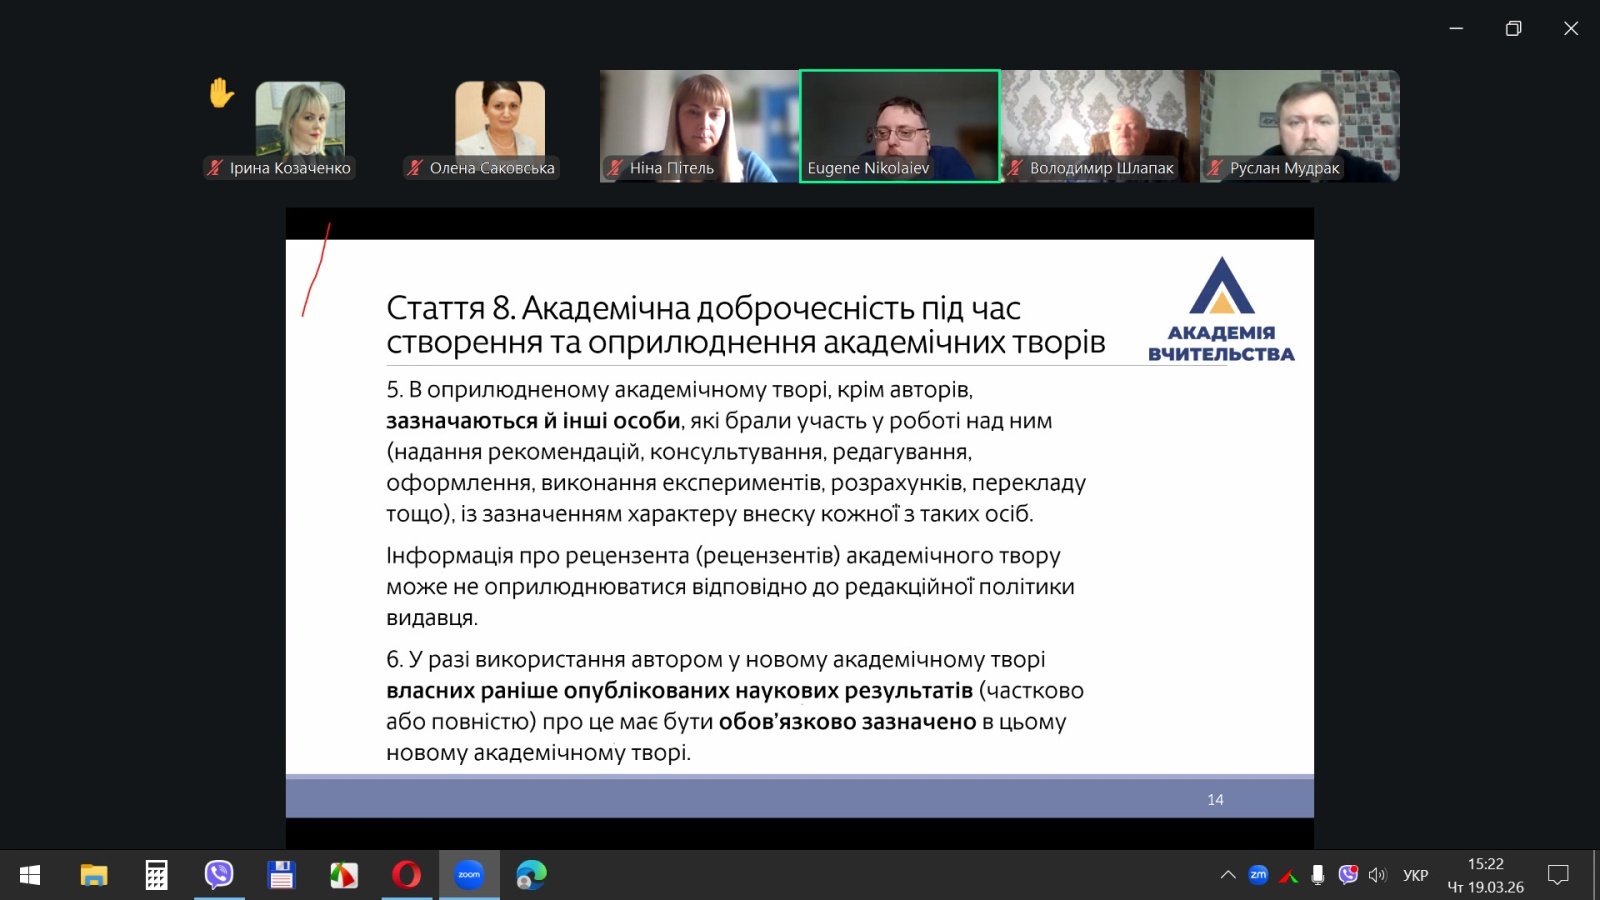1600x900 pixels.
Task: Expand the hidden system tray icons chevron
Action: click(x=1228, y=875)
